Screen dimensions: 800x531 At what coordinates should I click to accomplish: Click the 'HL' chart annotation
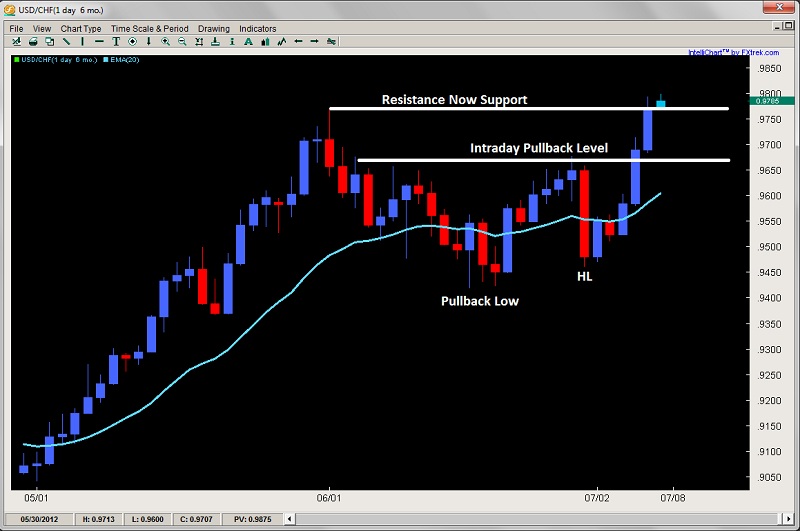coord(585,276)
